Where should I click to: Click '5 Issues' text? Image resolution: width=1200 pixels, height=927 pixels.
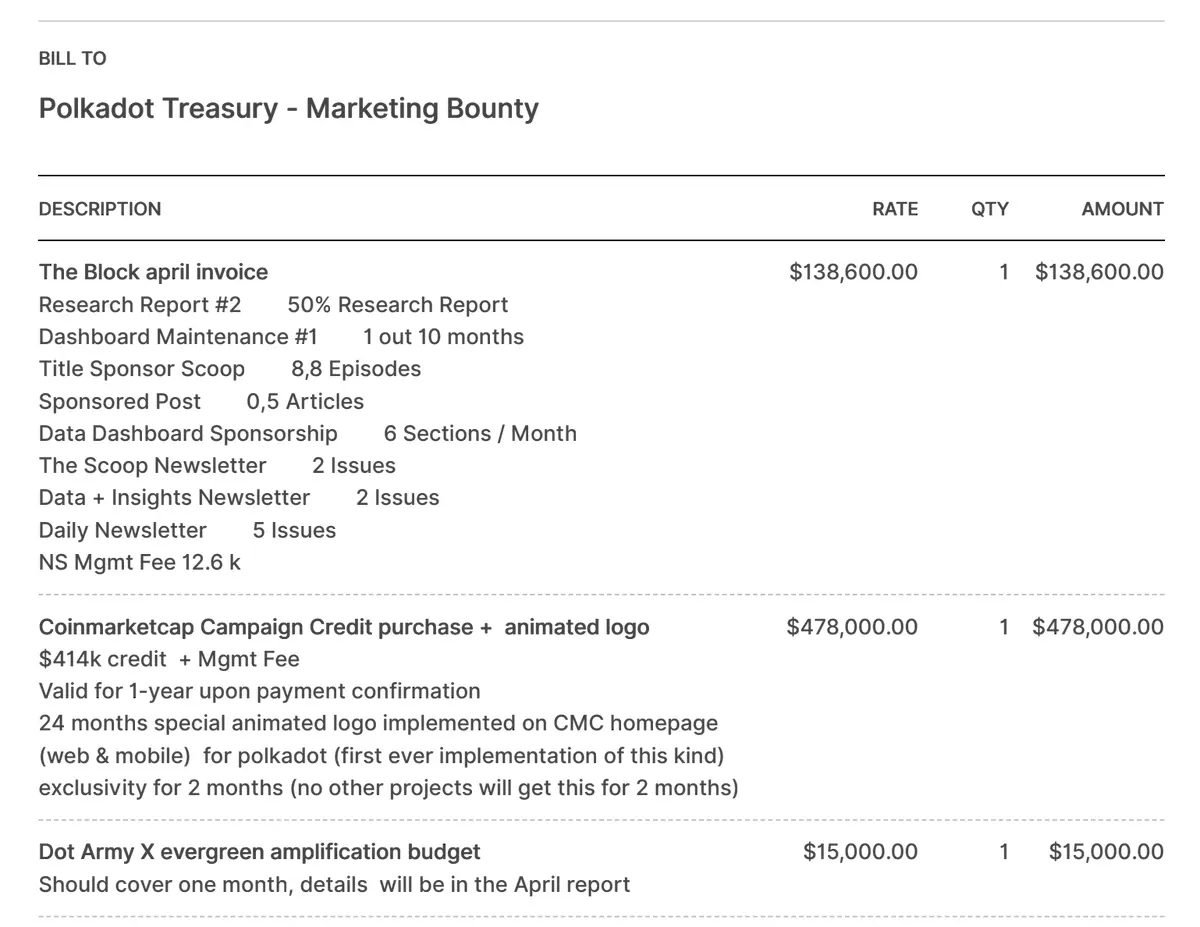[x=294, y=530]
